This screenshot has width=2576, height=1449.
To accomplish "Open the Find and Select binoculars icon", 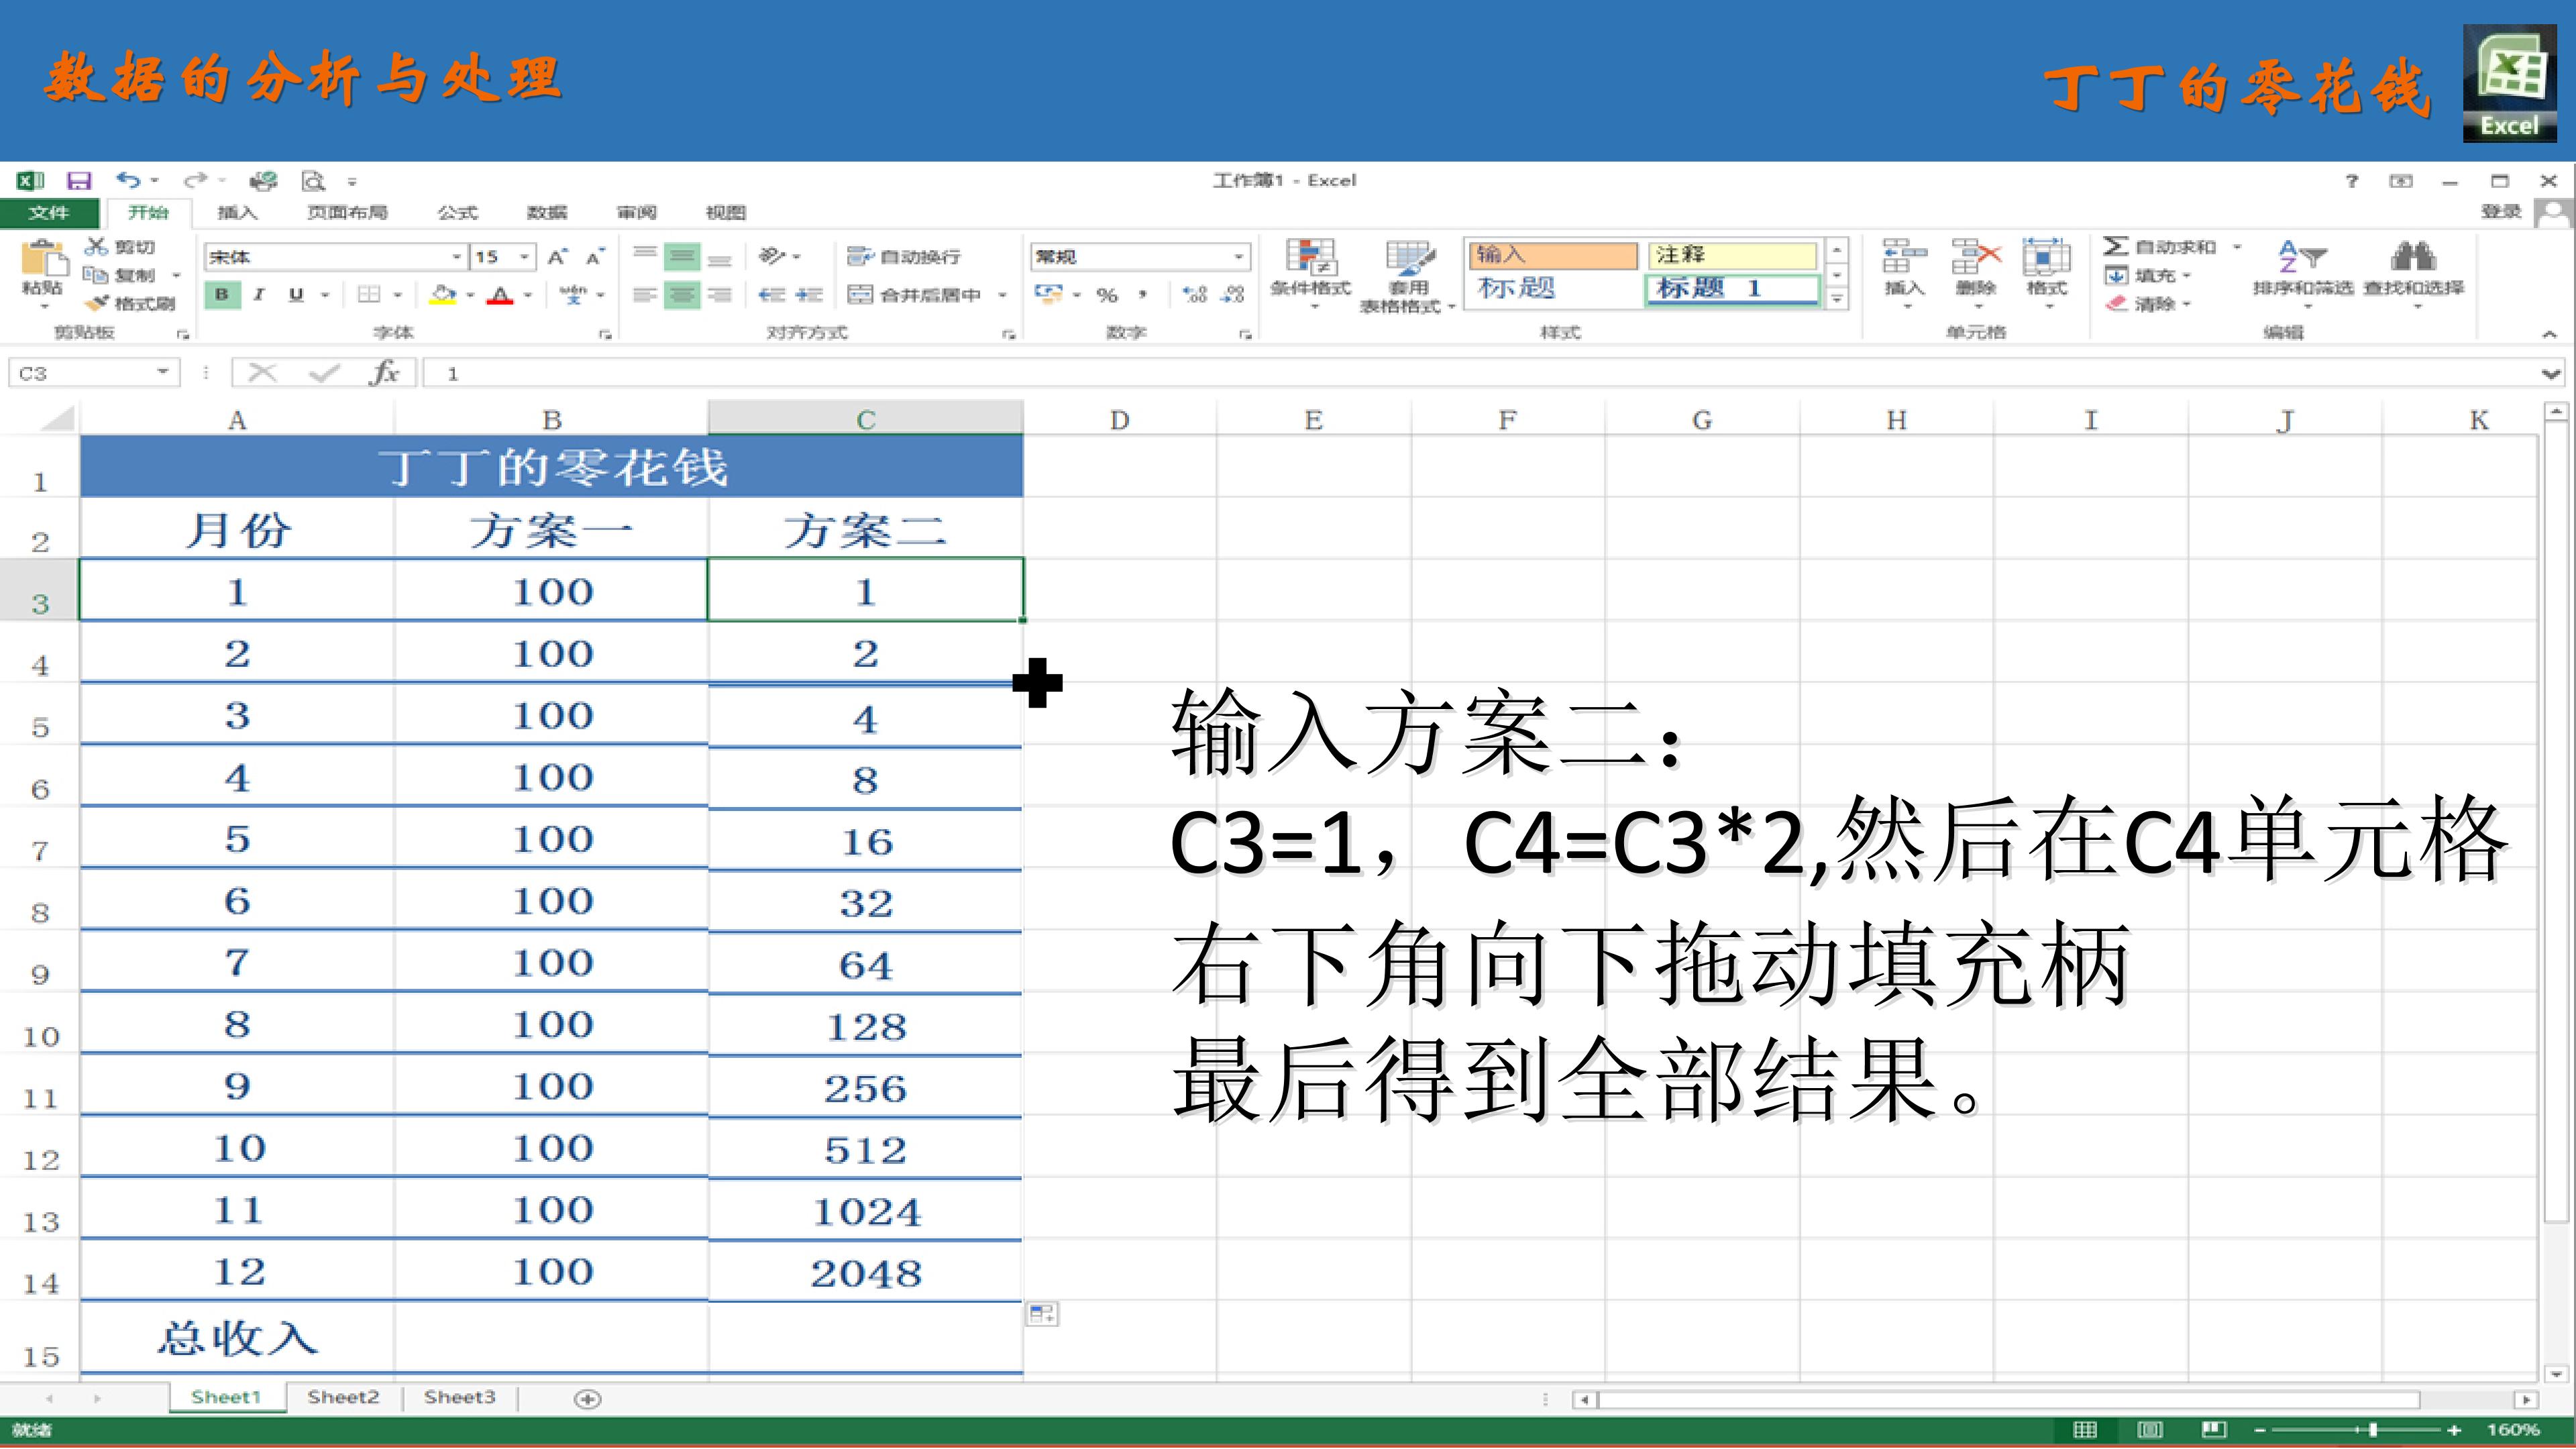I will click(x=2413, y=257).
